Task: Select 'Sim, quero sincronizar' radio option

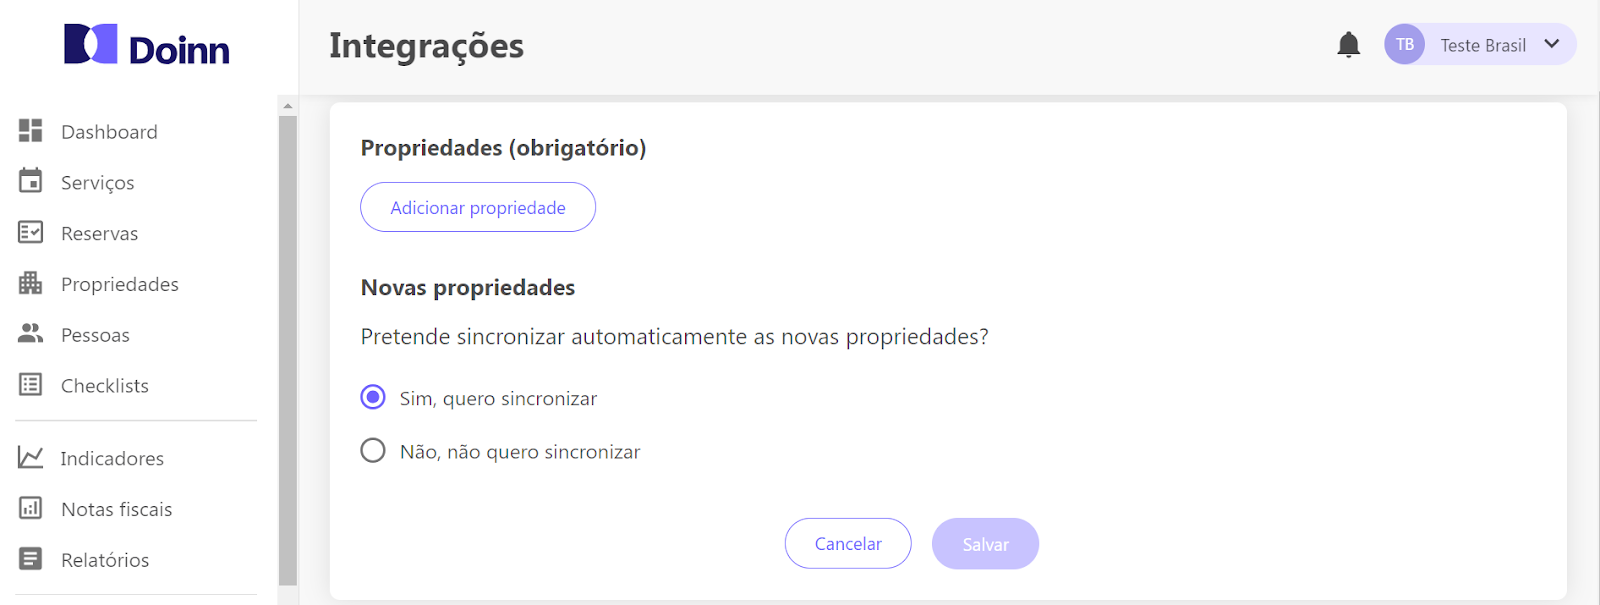Action: click(373, 398)
